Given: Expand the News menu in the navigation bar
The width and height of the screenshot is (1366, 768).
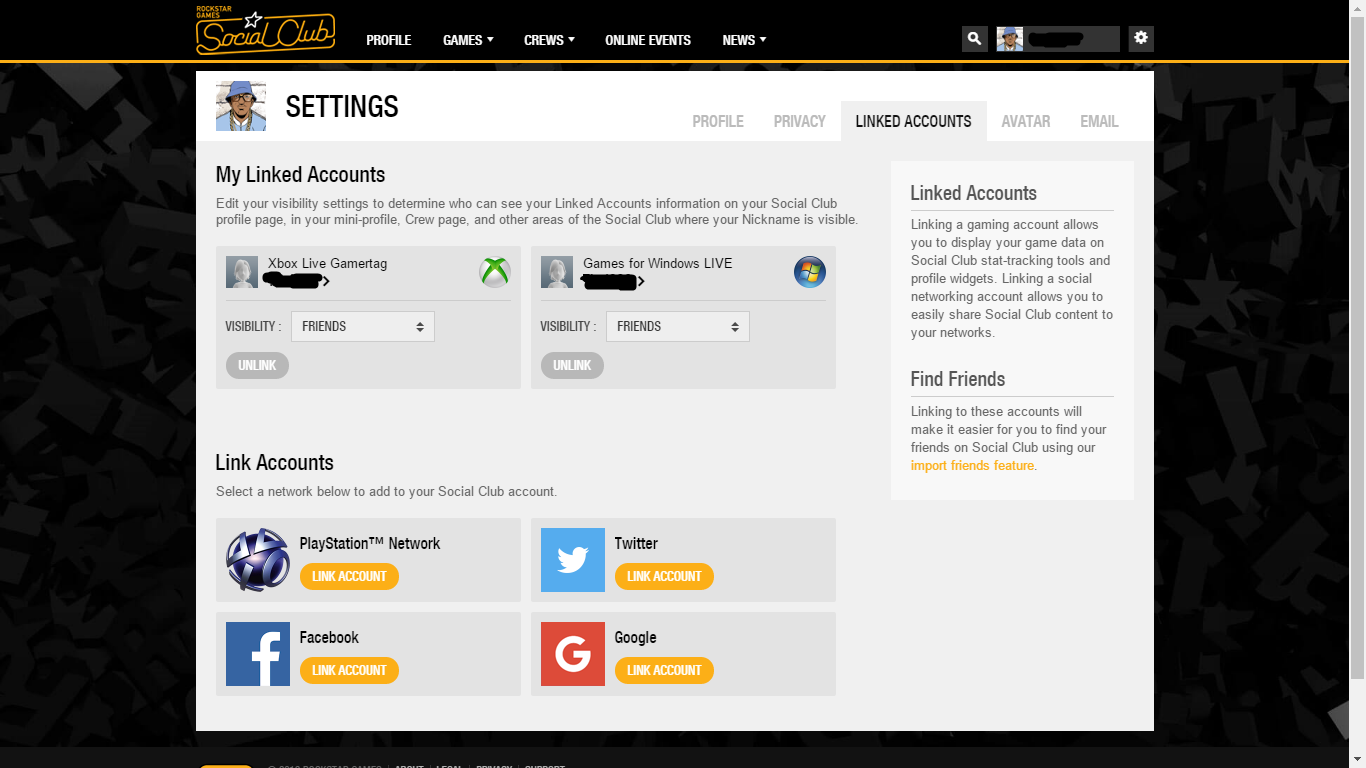Looking at the screenshot, I should (744, 40).
